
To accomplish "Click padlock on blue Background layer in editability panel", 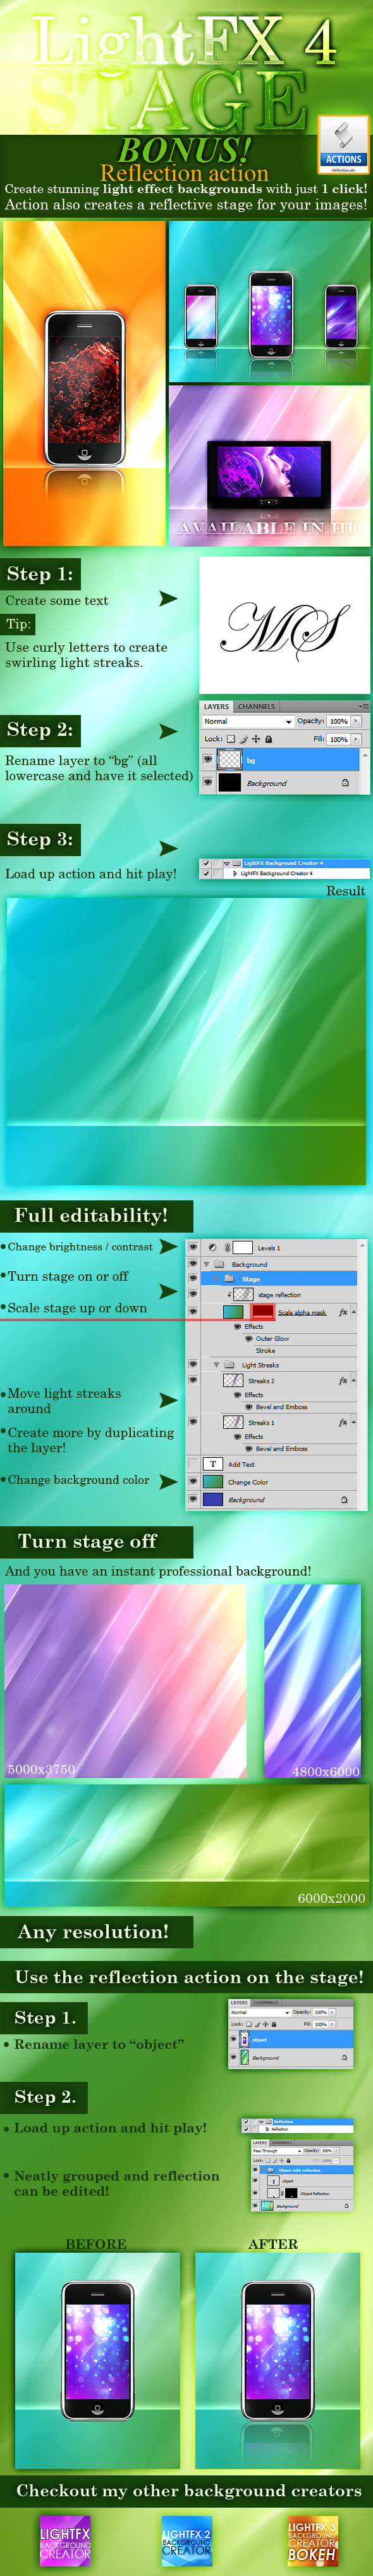I will click(344, 1500).
